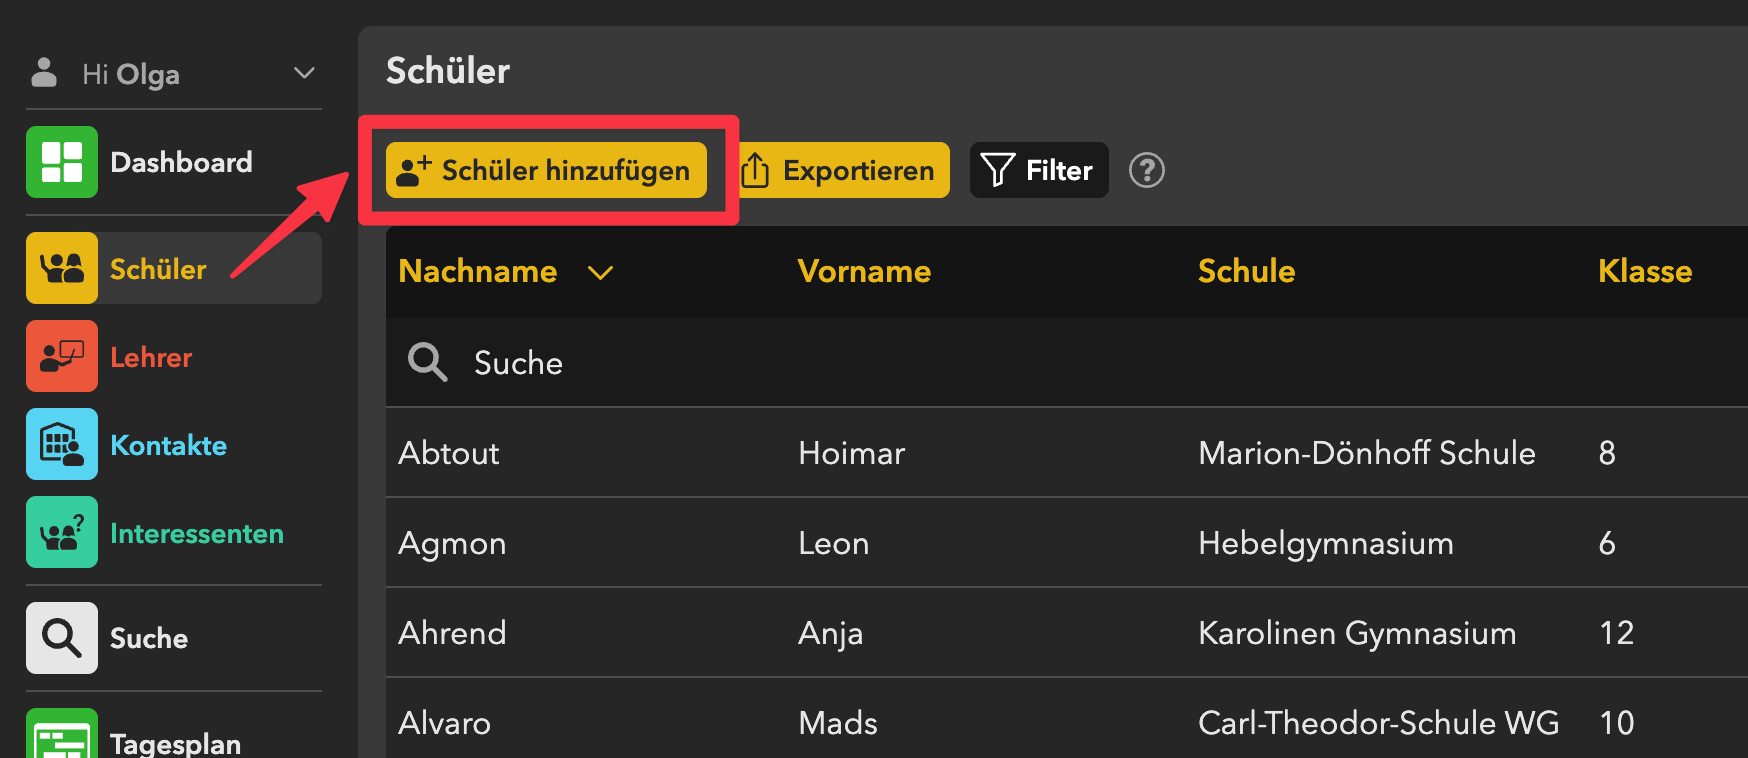Click the green Interessenten icon
The width and height of the screenshot is (1748, 758).
[62, 532]
